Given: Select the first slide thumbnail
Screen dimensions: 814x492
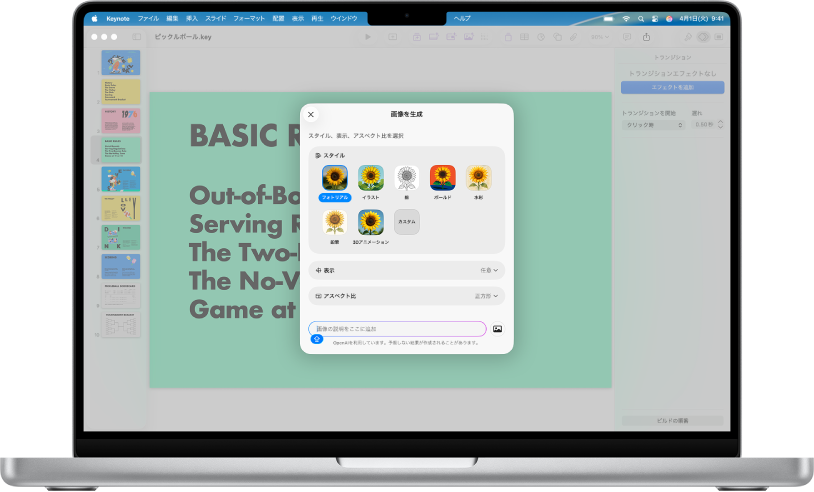Looking at the screenshot, I should pos(121,63).
